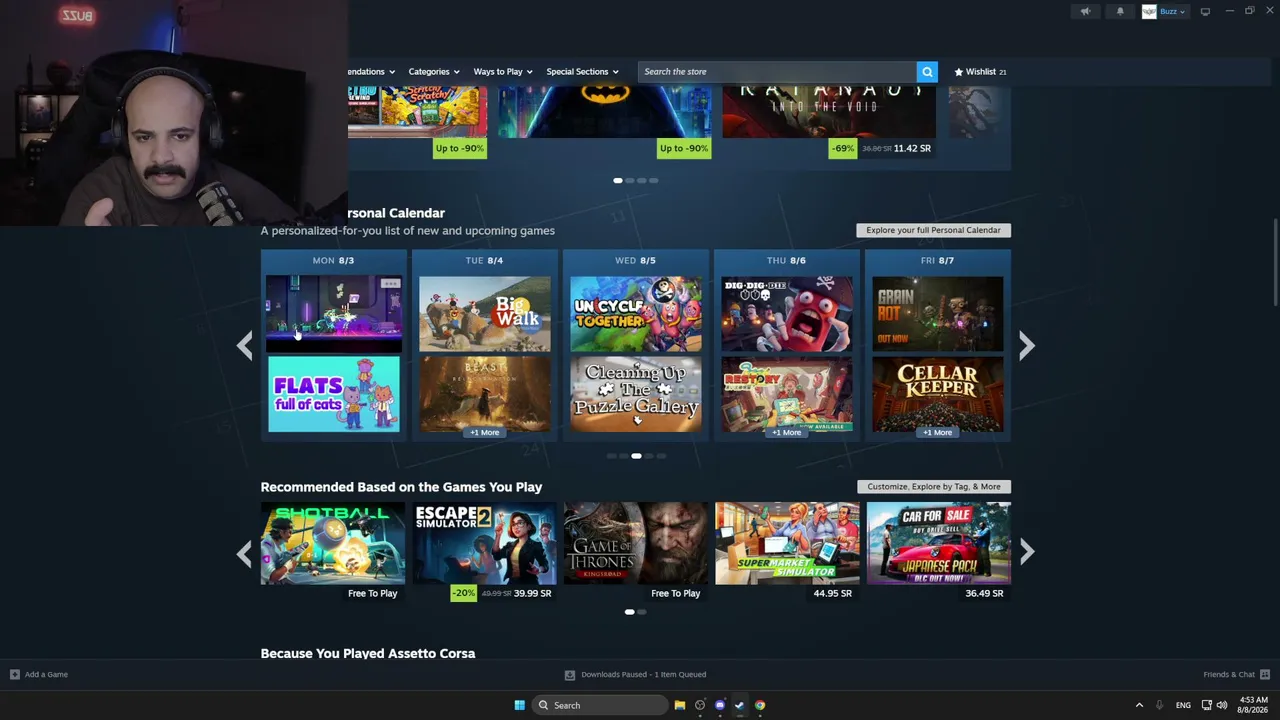Click the Steam taskbar icon
Viewport: 1280px width, 720px height.
(x=739, y=705)
